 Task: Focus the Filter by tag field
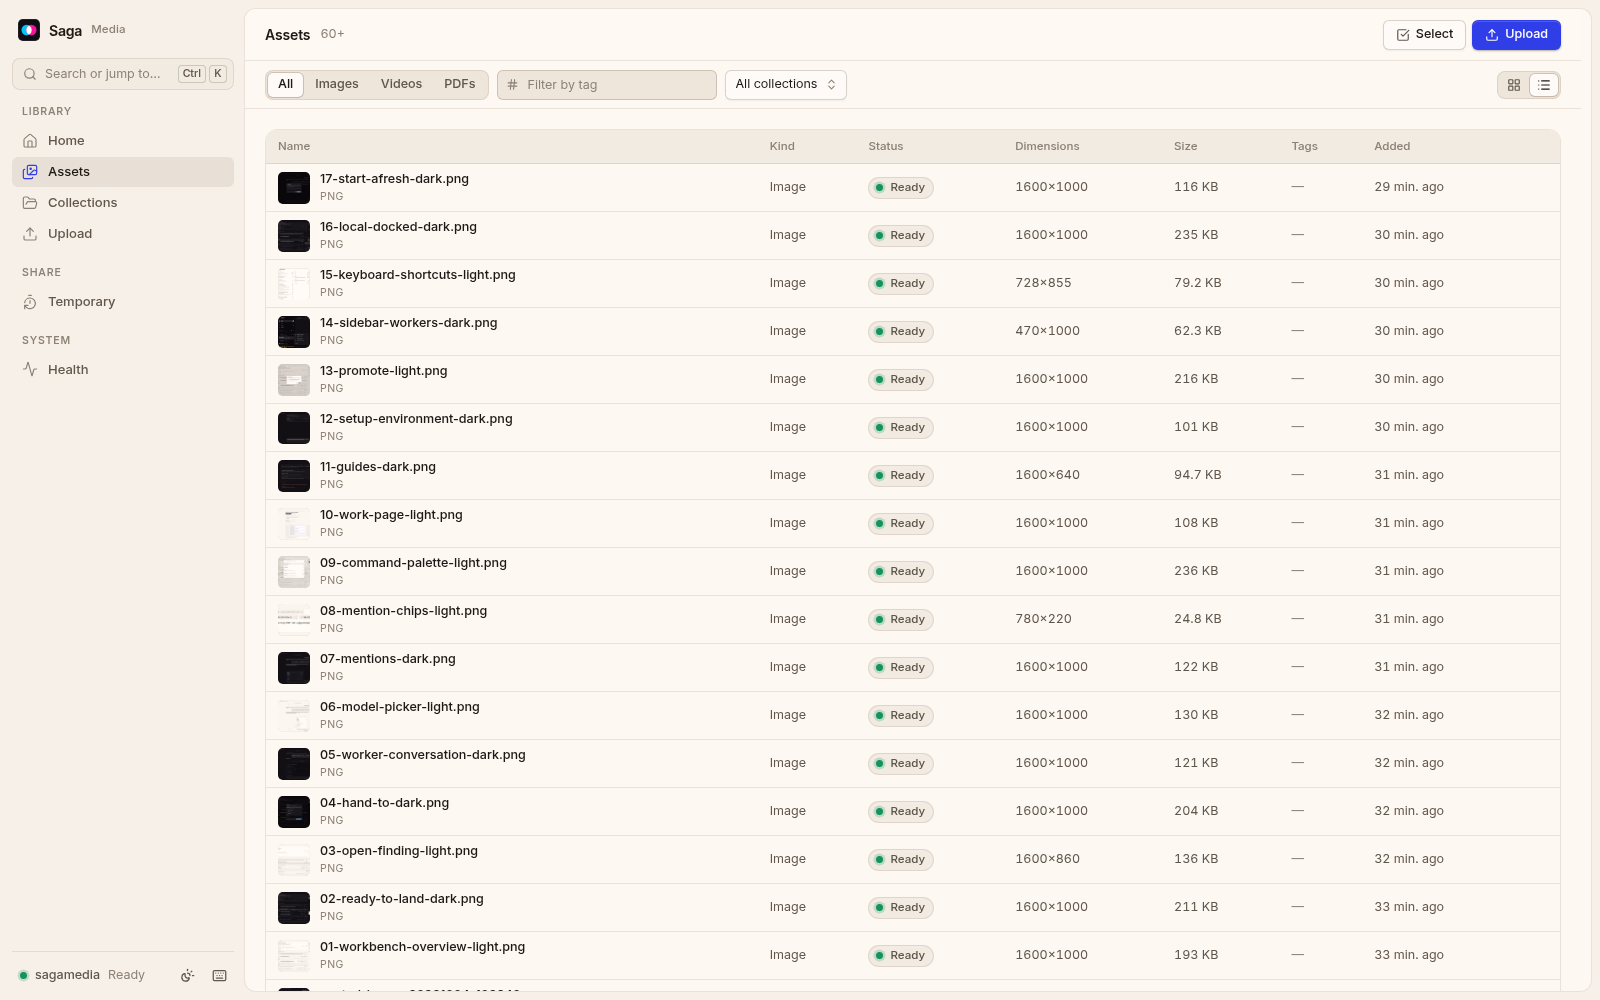607,85
